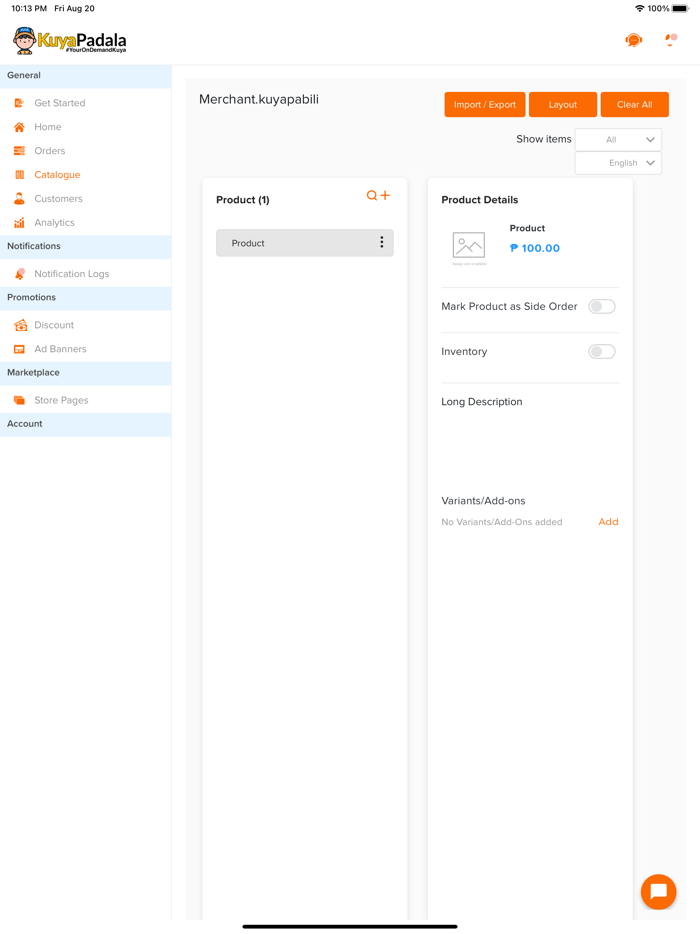This screenshot has width=700, height=934.
Task: Click the Marketplace section header
Action: click(x=86, y=372)
